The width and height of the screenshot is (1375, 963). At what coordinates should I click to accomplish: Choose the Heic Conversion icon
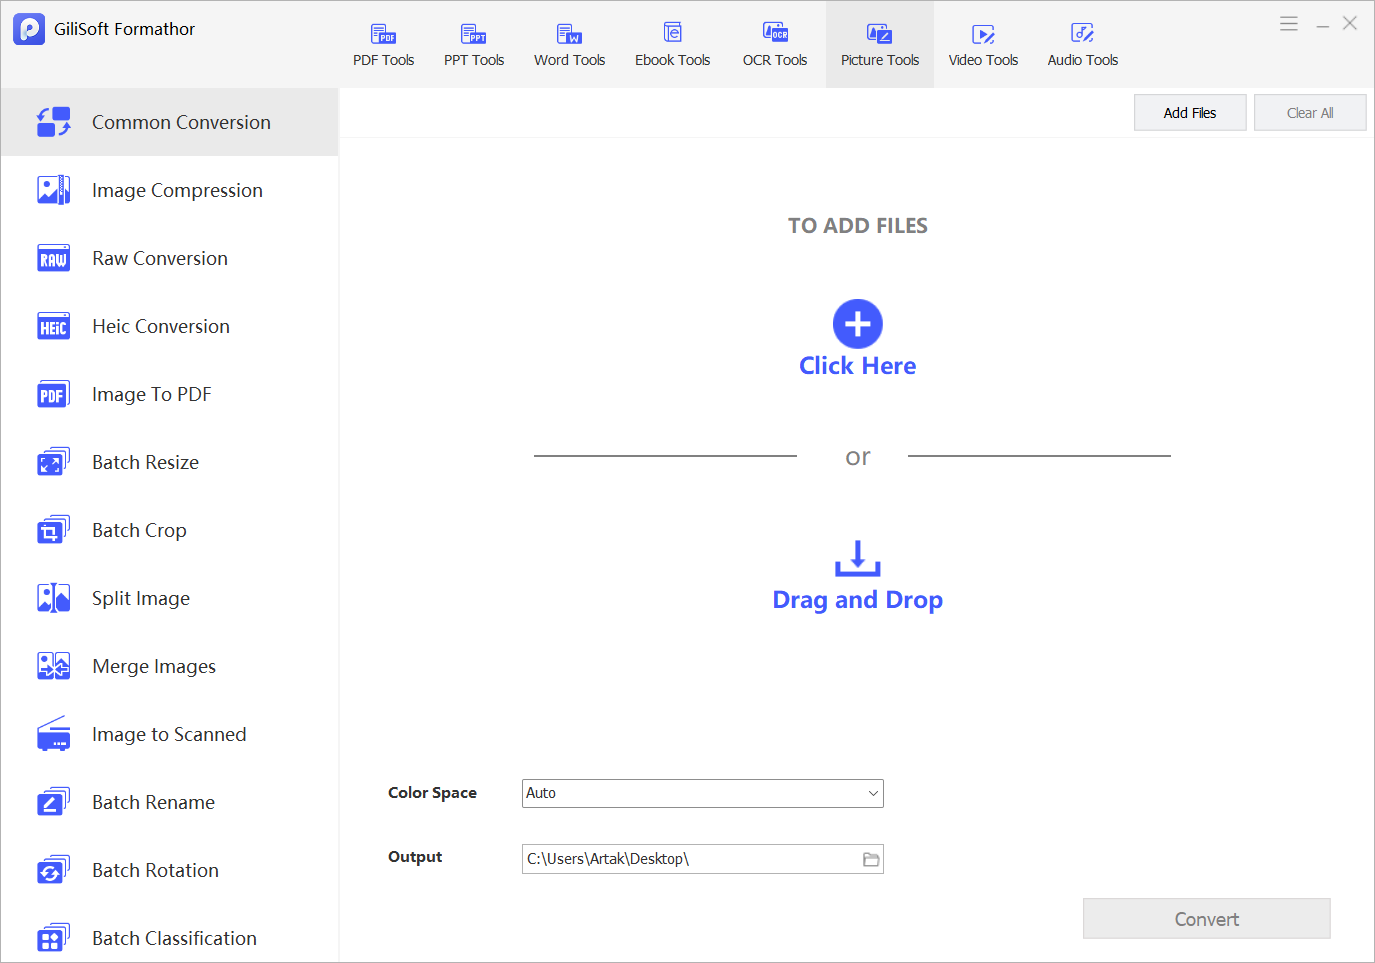(x=53, y=326)
